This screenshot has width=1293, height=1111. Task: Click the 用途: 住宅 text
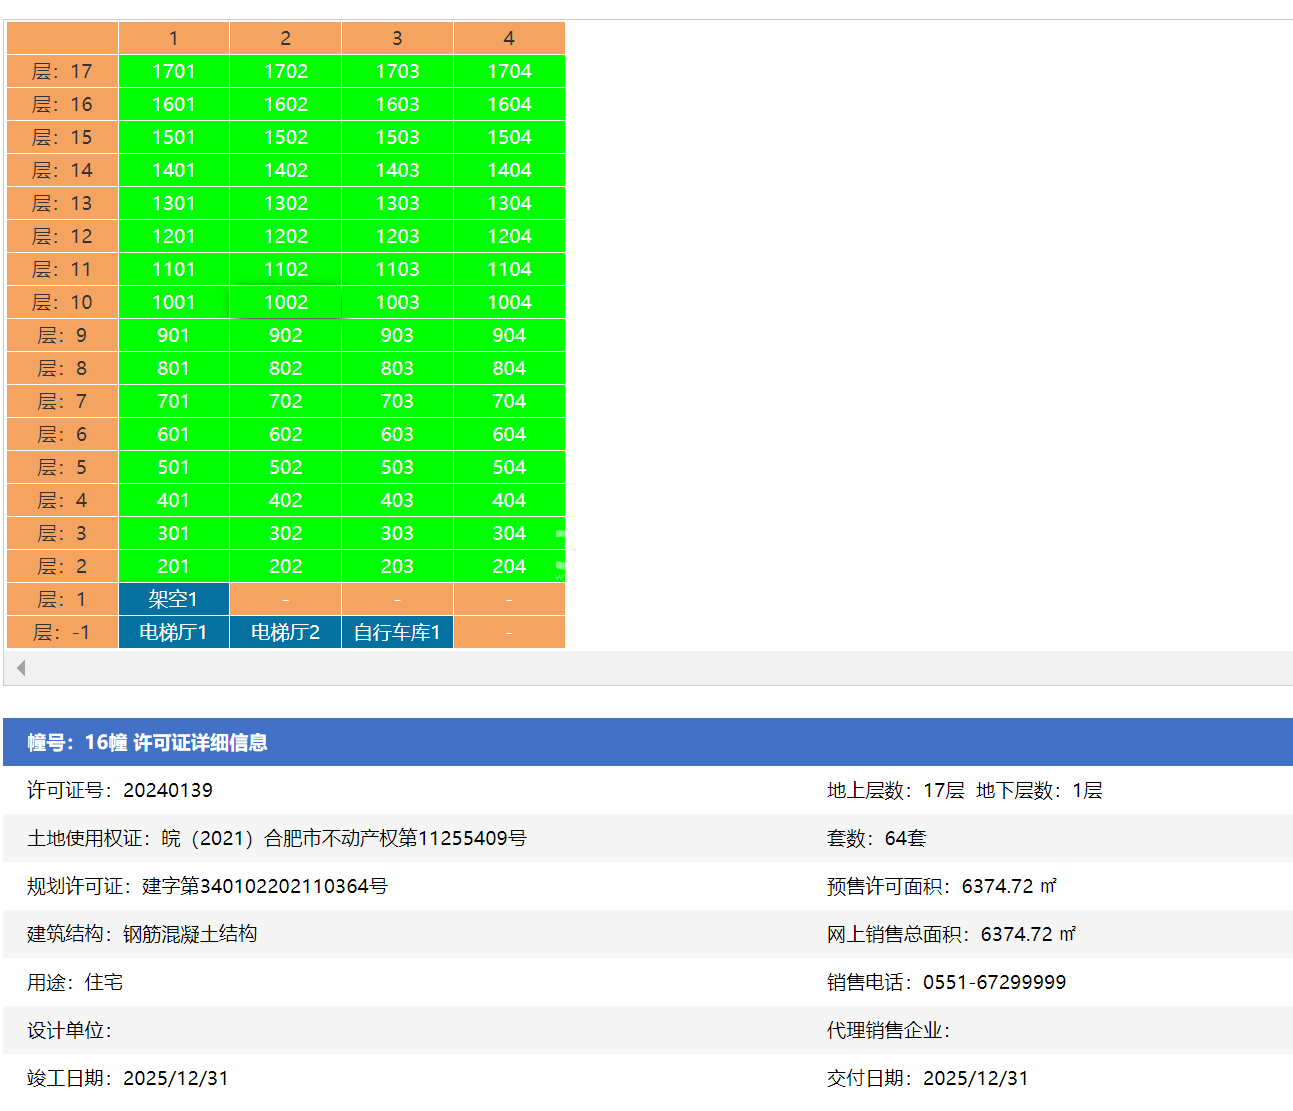(x=75, y=982)
